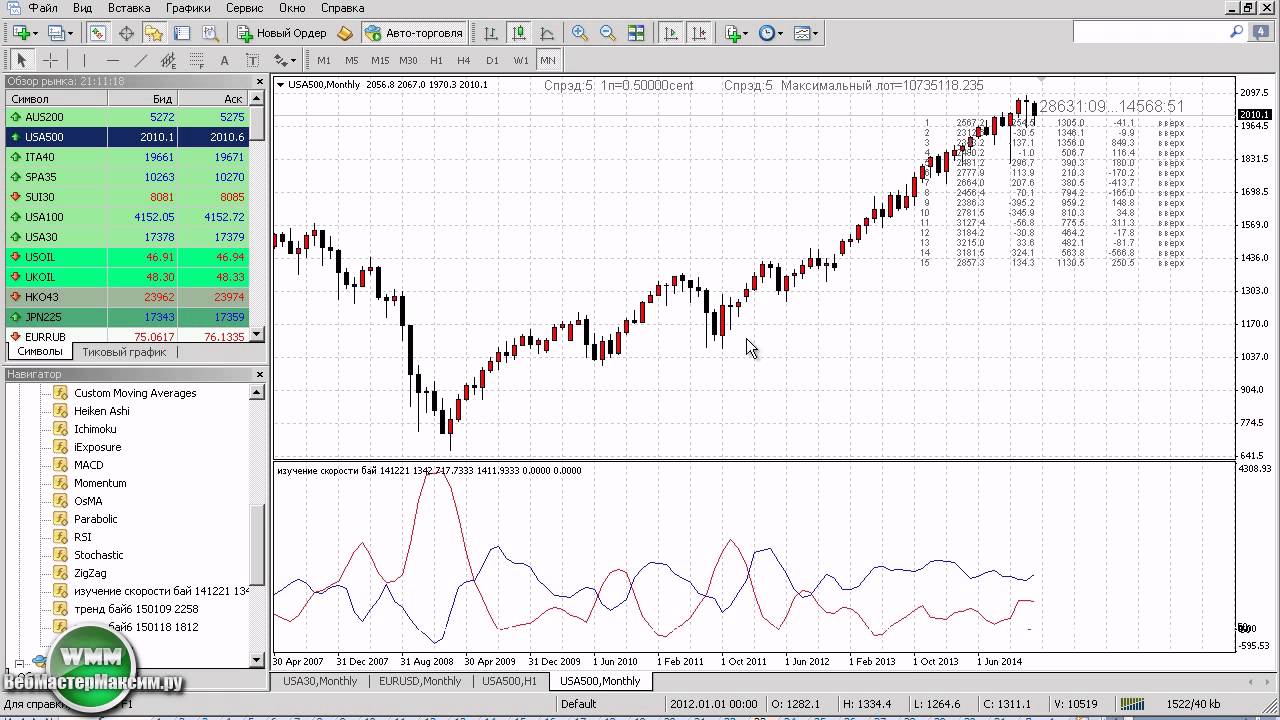
Task: Open the Графики menu
Action: (x=188, y=7)
